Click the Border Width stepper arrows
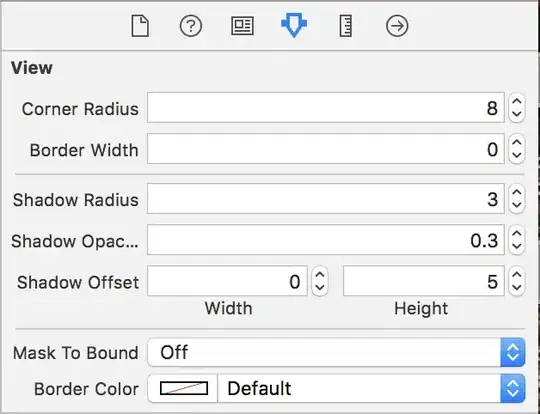This screenshot has width=540, height=414. pyautogui.click(x=516, y=149)
